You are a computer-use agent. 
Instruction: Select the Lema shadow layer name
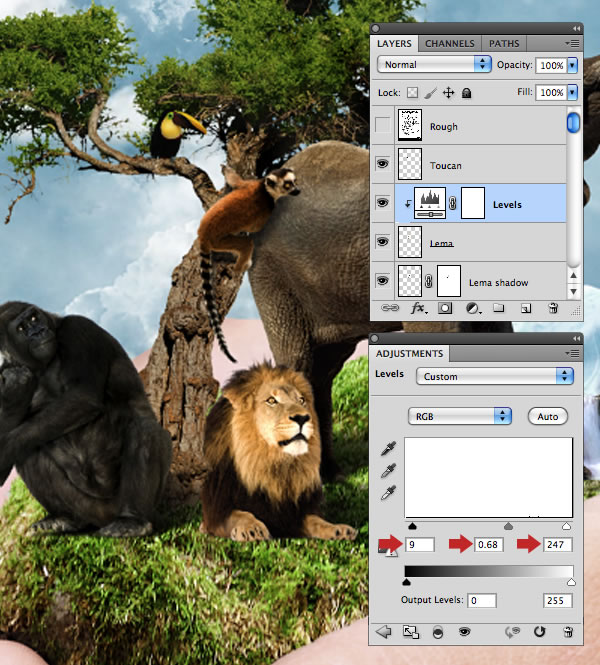498,282
